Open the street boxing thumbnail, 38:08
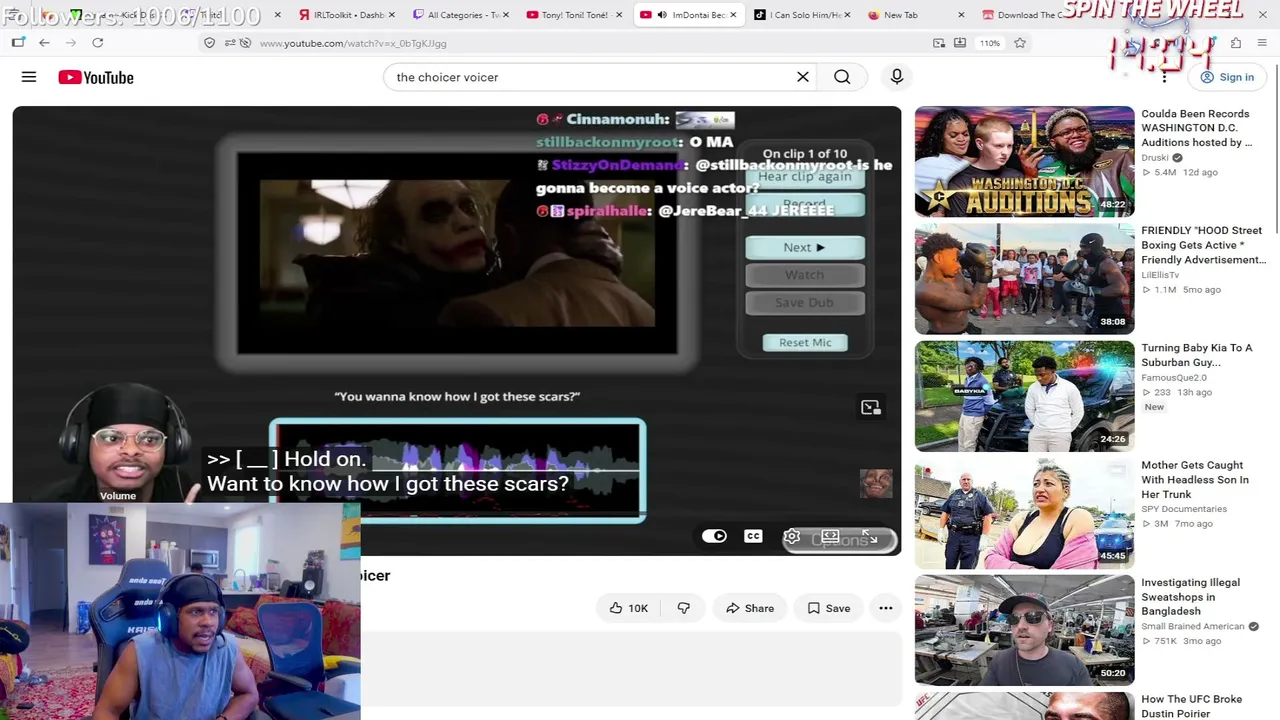Viewport: 1280px width, 720px height. (x=1024, y=279)
